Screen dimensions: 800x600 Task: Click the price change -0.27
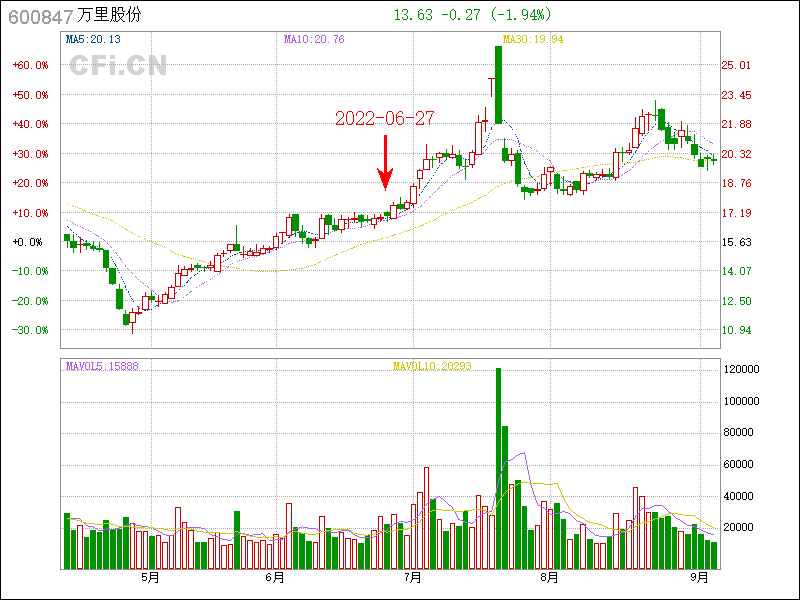click(461, 15)
